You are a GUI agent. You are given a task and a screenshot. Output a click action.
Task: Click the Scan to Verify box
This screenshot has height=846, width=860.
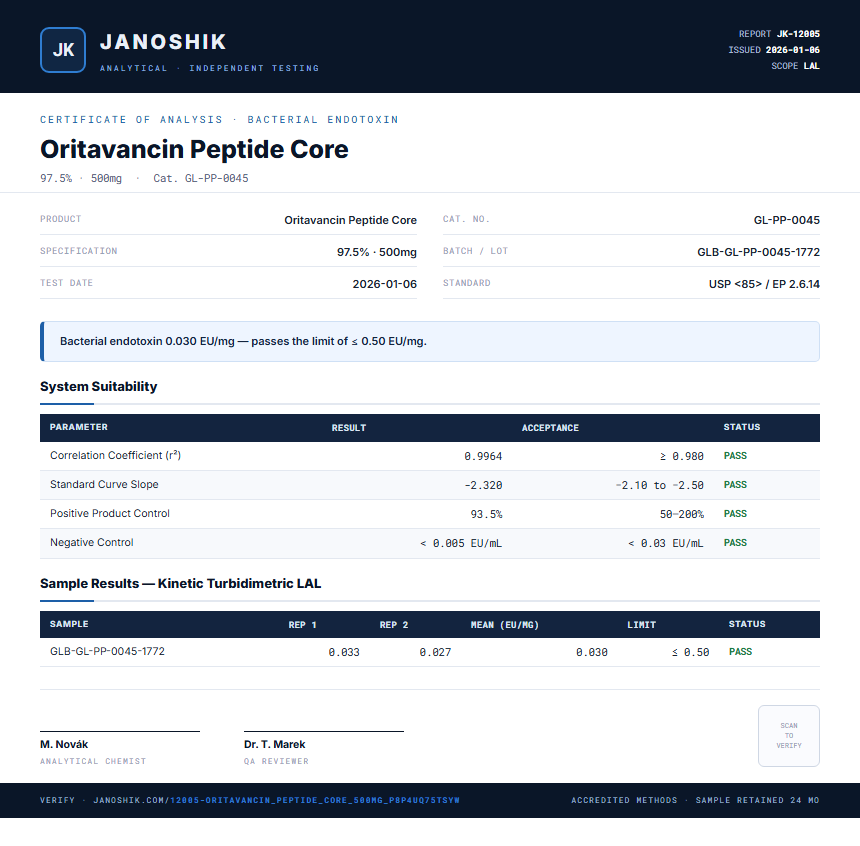pos(789,736)
